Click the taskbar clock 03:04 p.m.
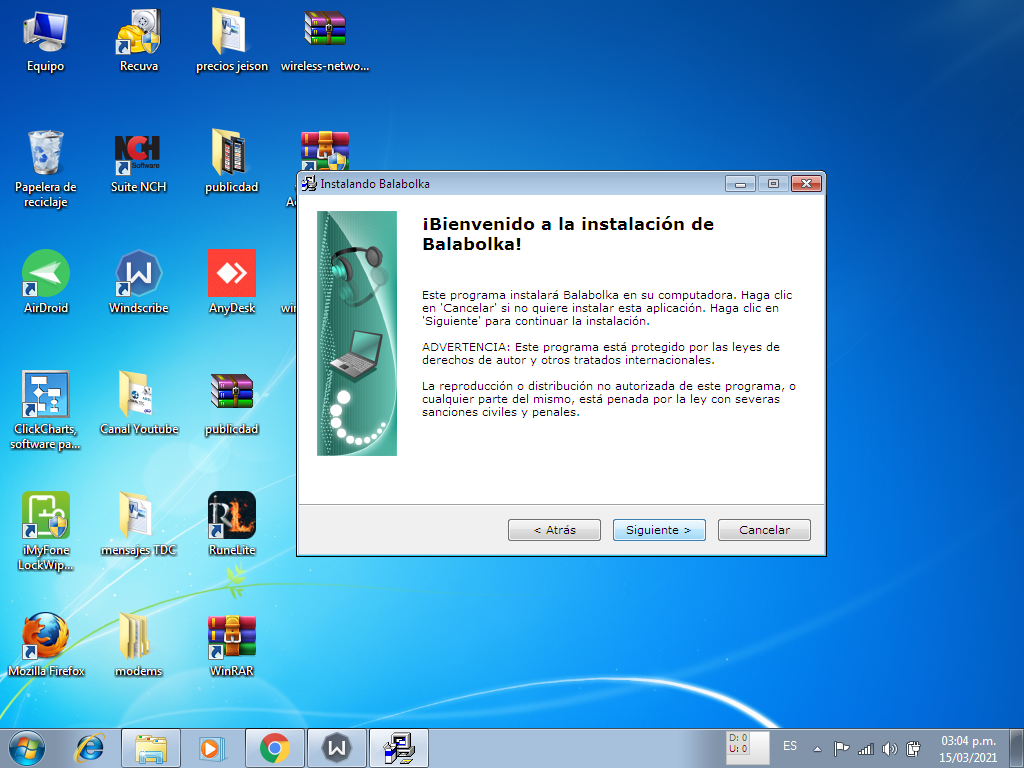 968,749
